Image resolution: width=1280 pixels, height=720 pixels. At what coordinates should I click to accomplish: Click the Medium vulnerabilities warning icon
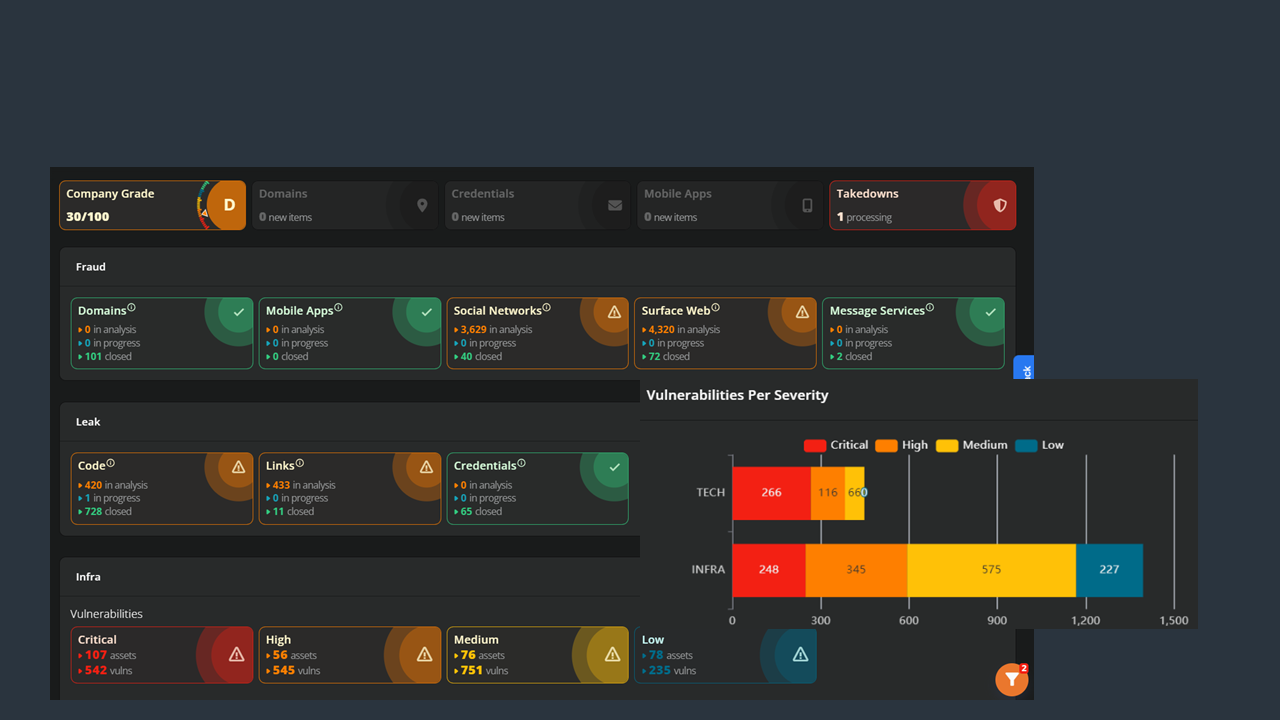(612, 655)
